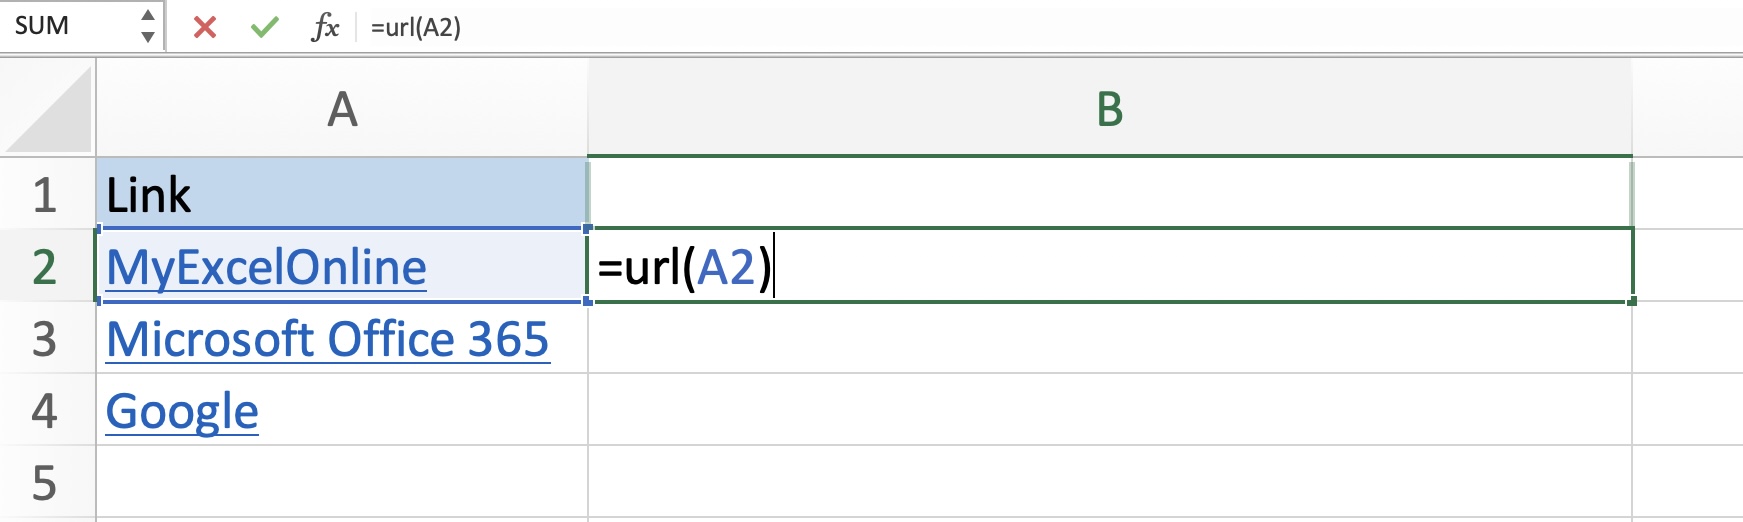
Task: Select row 4 header
Action: pyautogui.click(x=47, y=410)
